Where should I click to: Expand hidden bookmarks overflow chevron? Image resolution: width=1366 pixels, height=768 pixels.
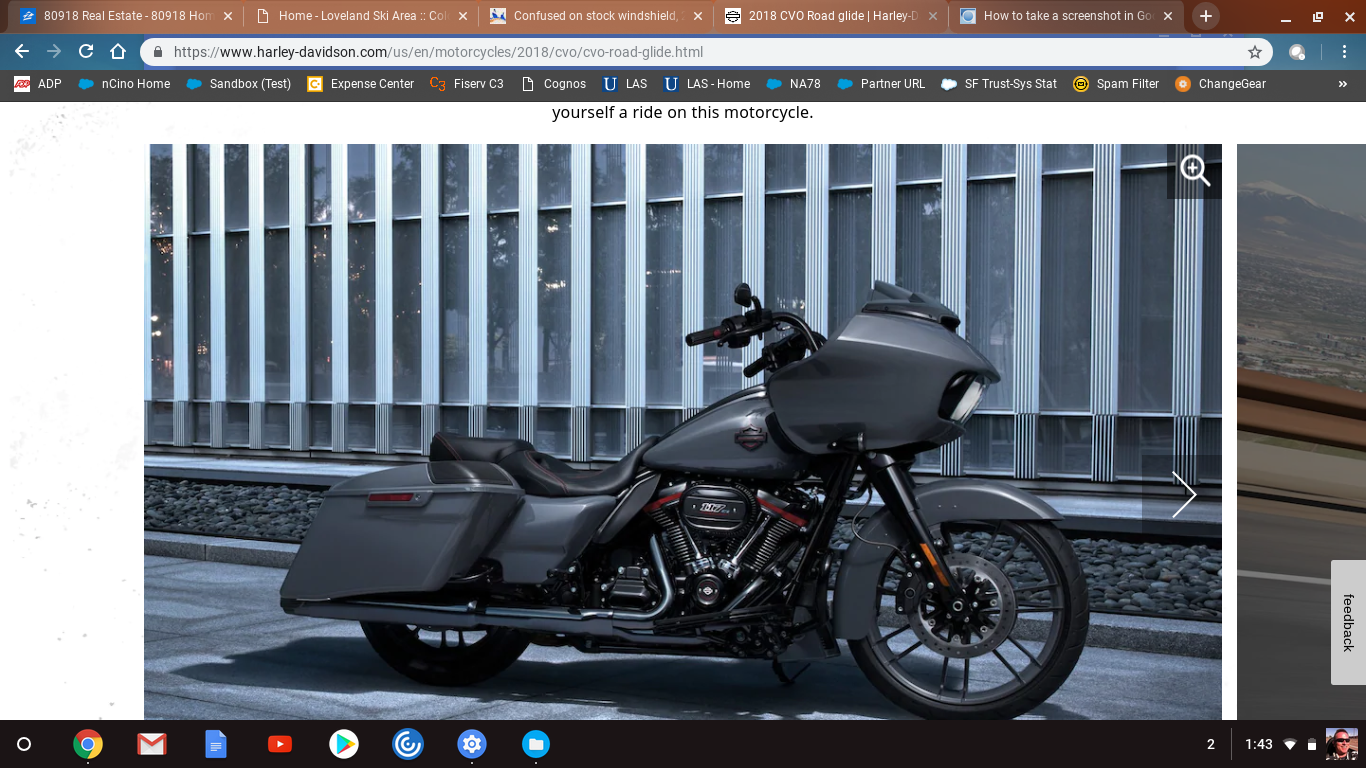[x=1342, y=84]
